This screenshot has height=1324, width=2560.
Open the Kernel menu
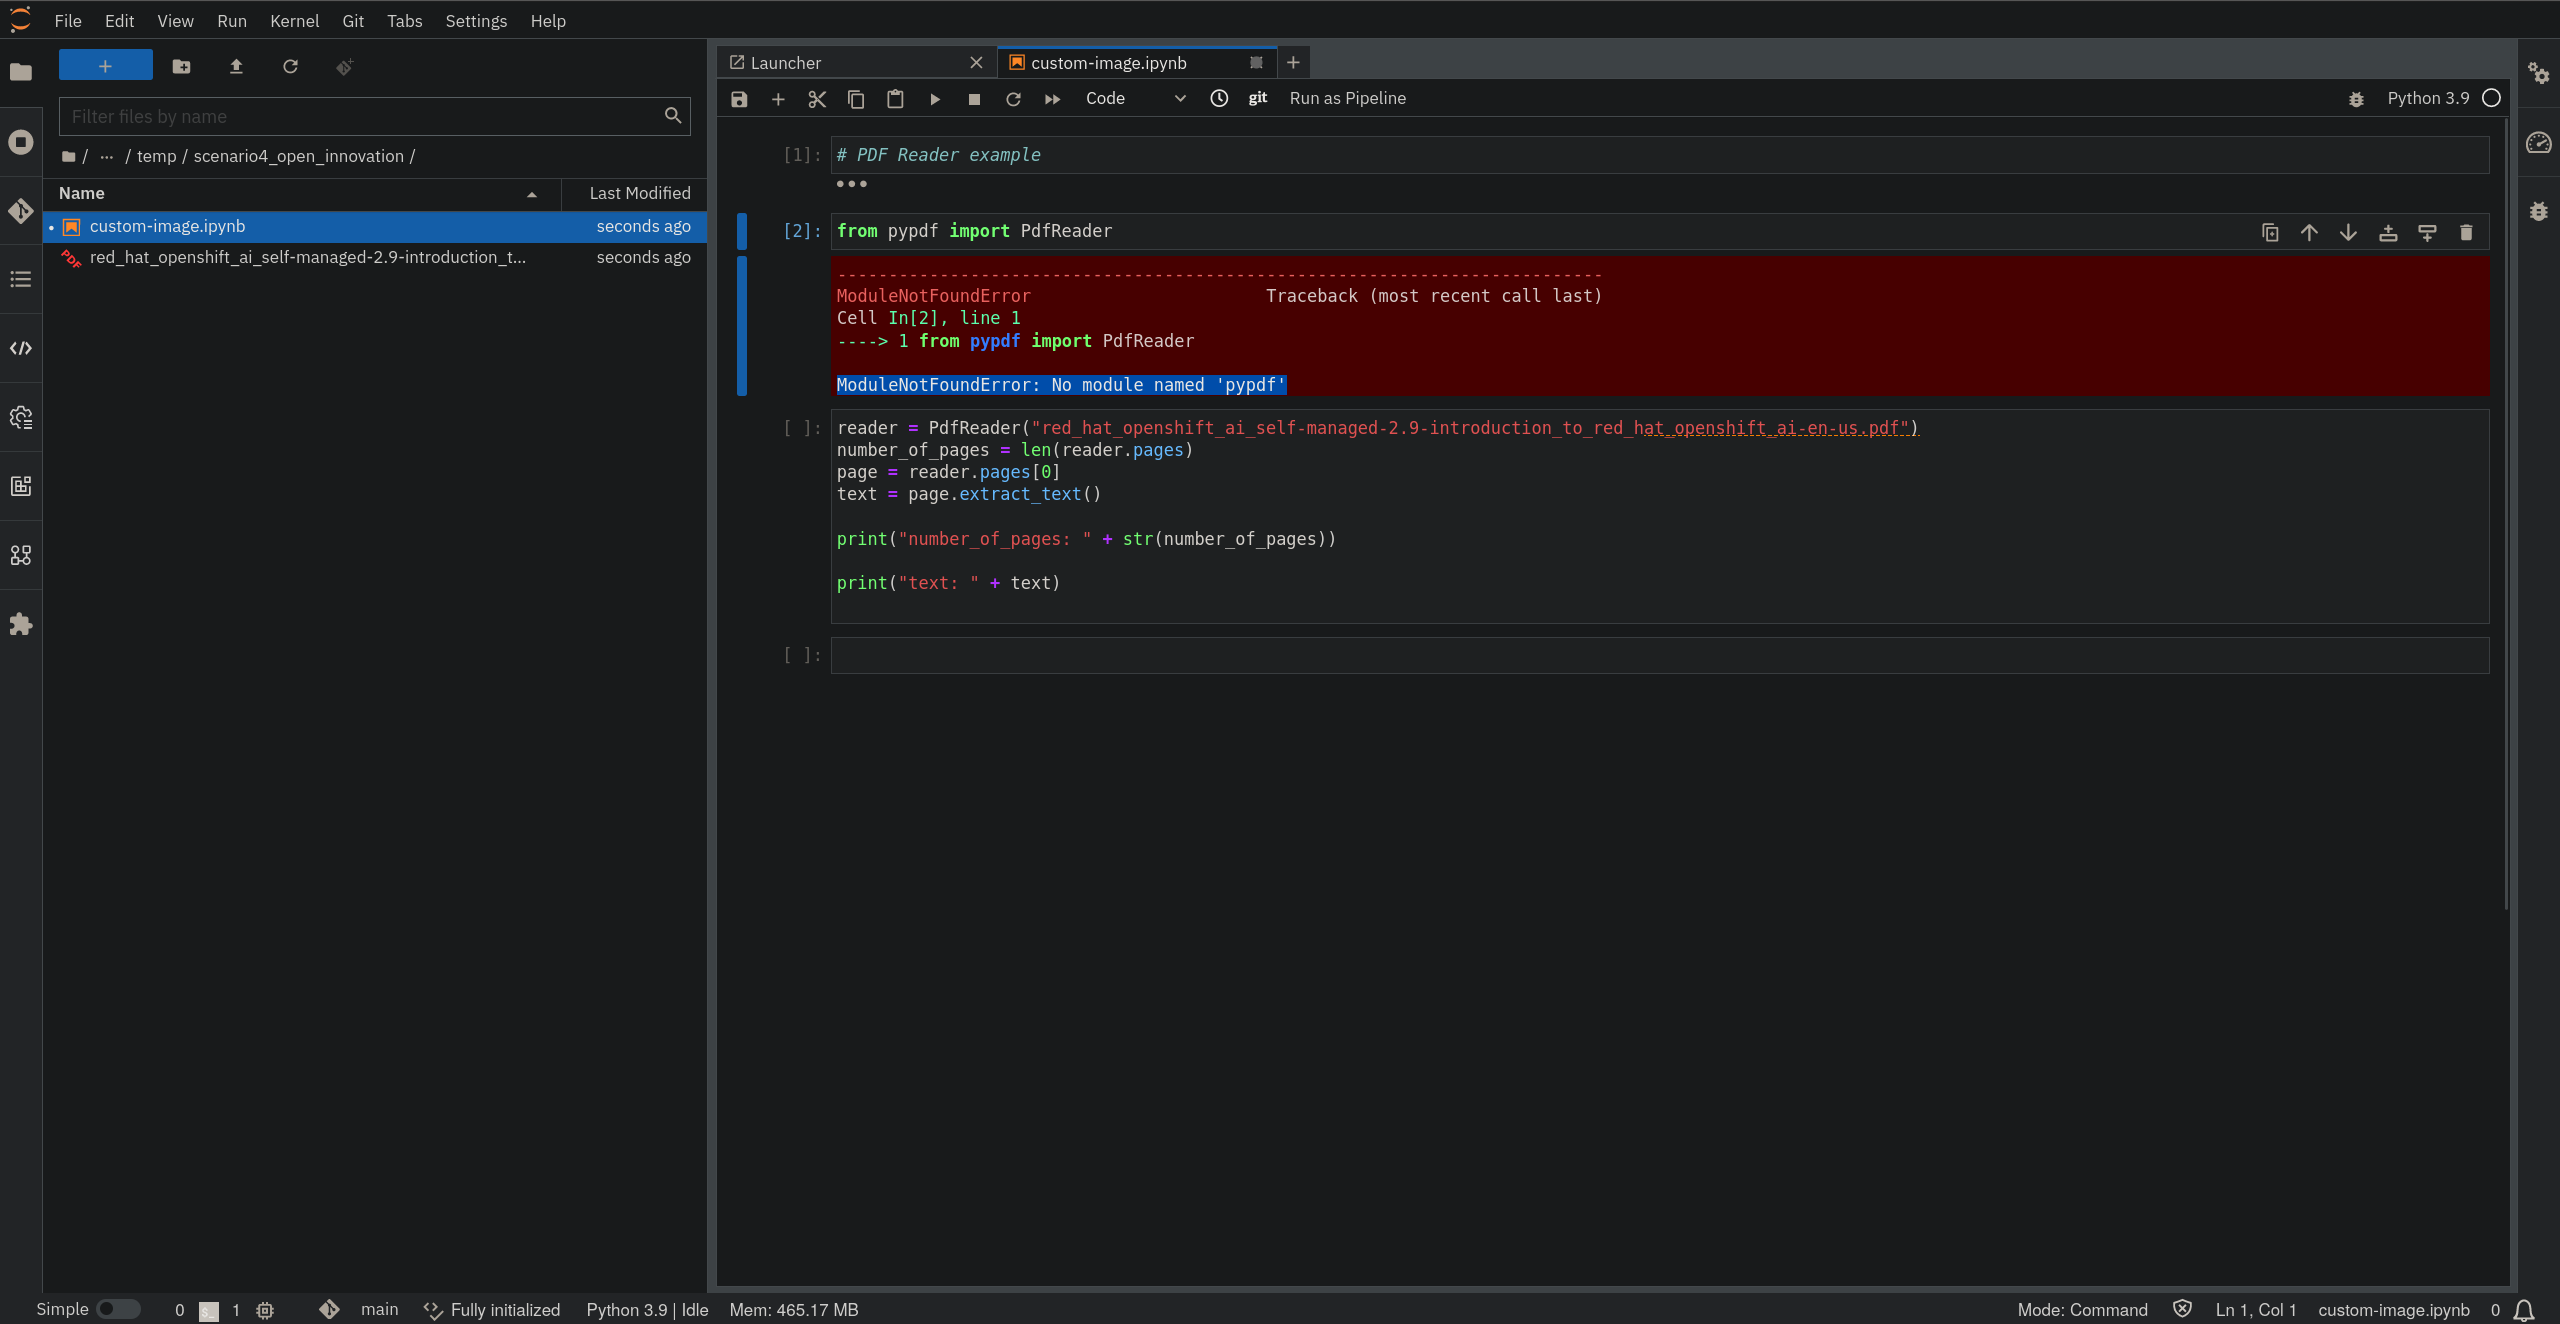(x=294, y=21)
